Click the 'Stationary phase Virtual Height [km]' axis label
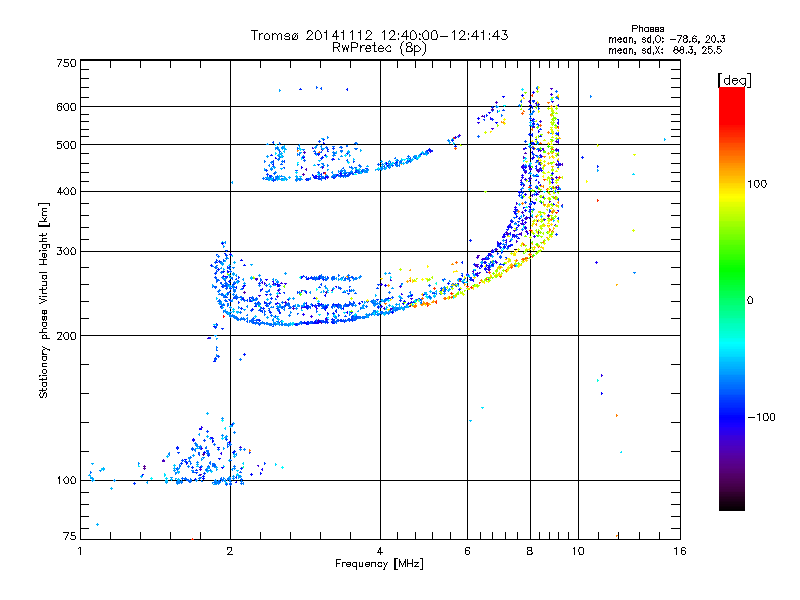Screen dimensions: 800x600 click(x=44, y=301)
